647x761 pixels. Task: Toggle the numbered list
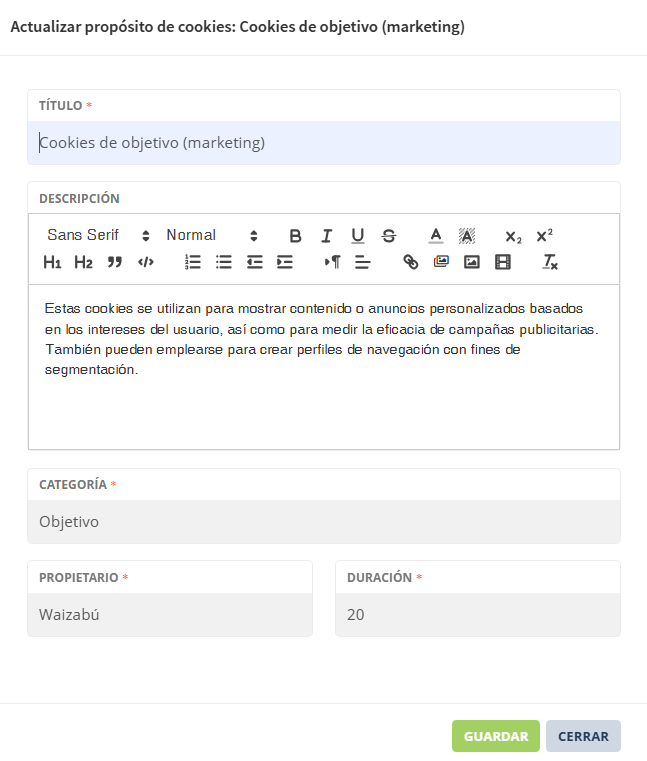pos(193,262)
